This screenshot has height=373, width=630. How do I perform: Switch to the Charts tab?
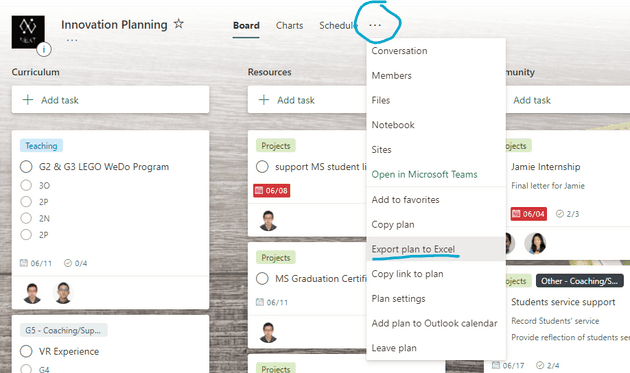coord(289,25)
